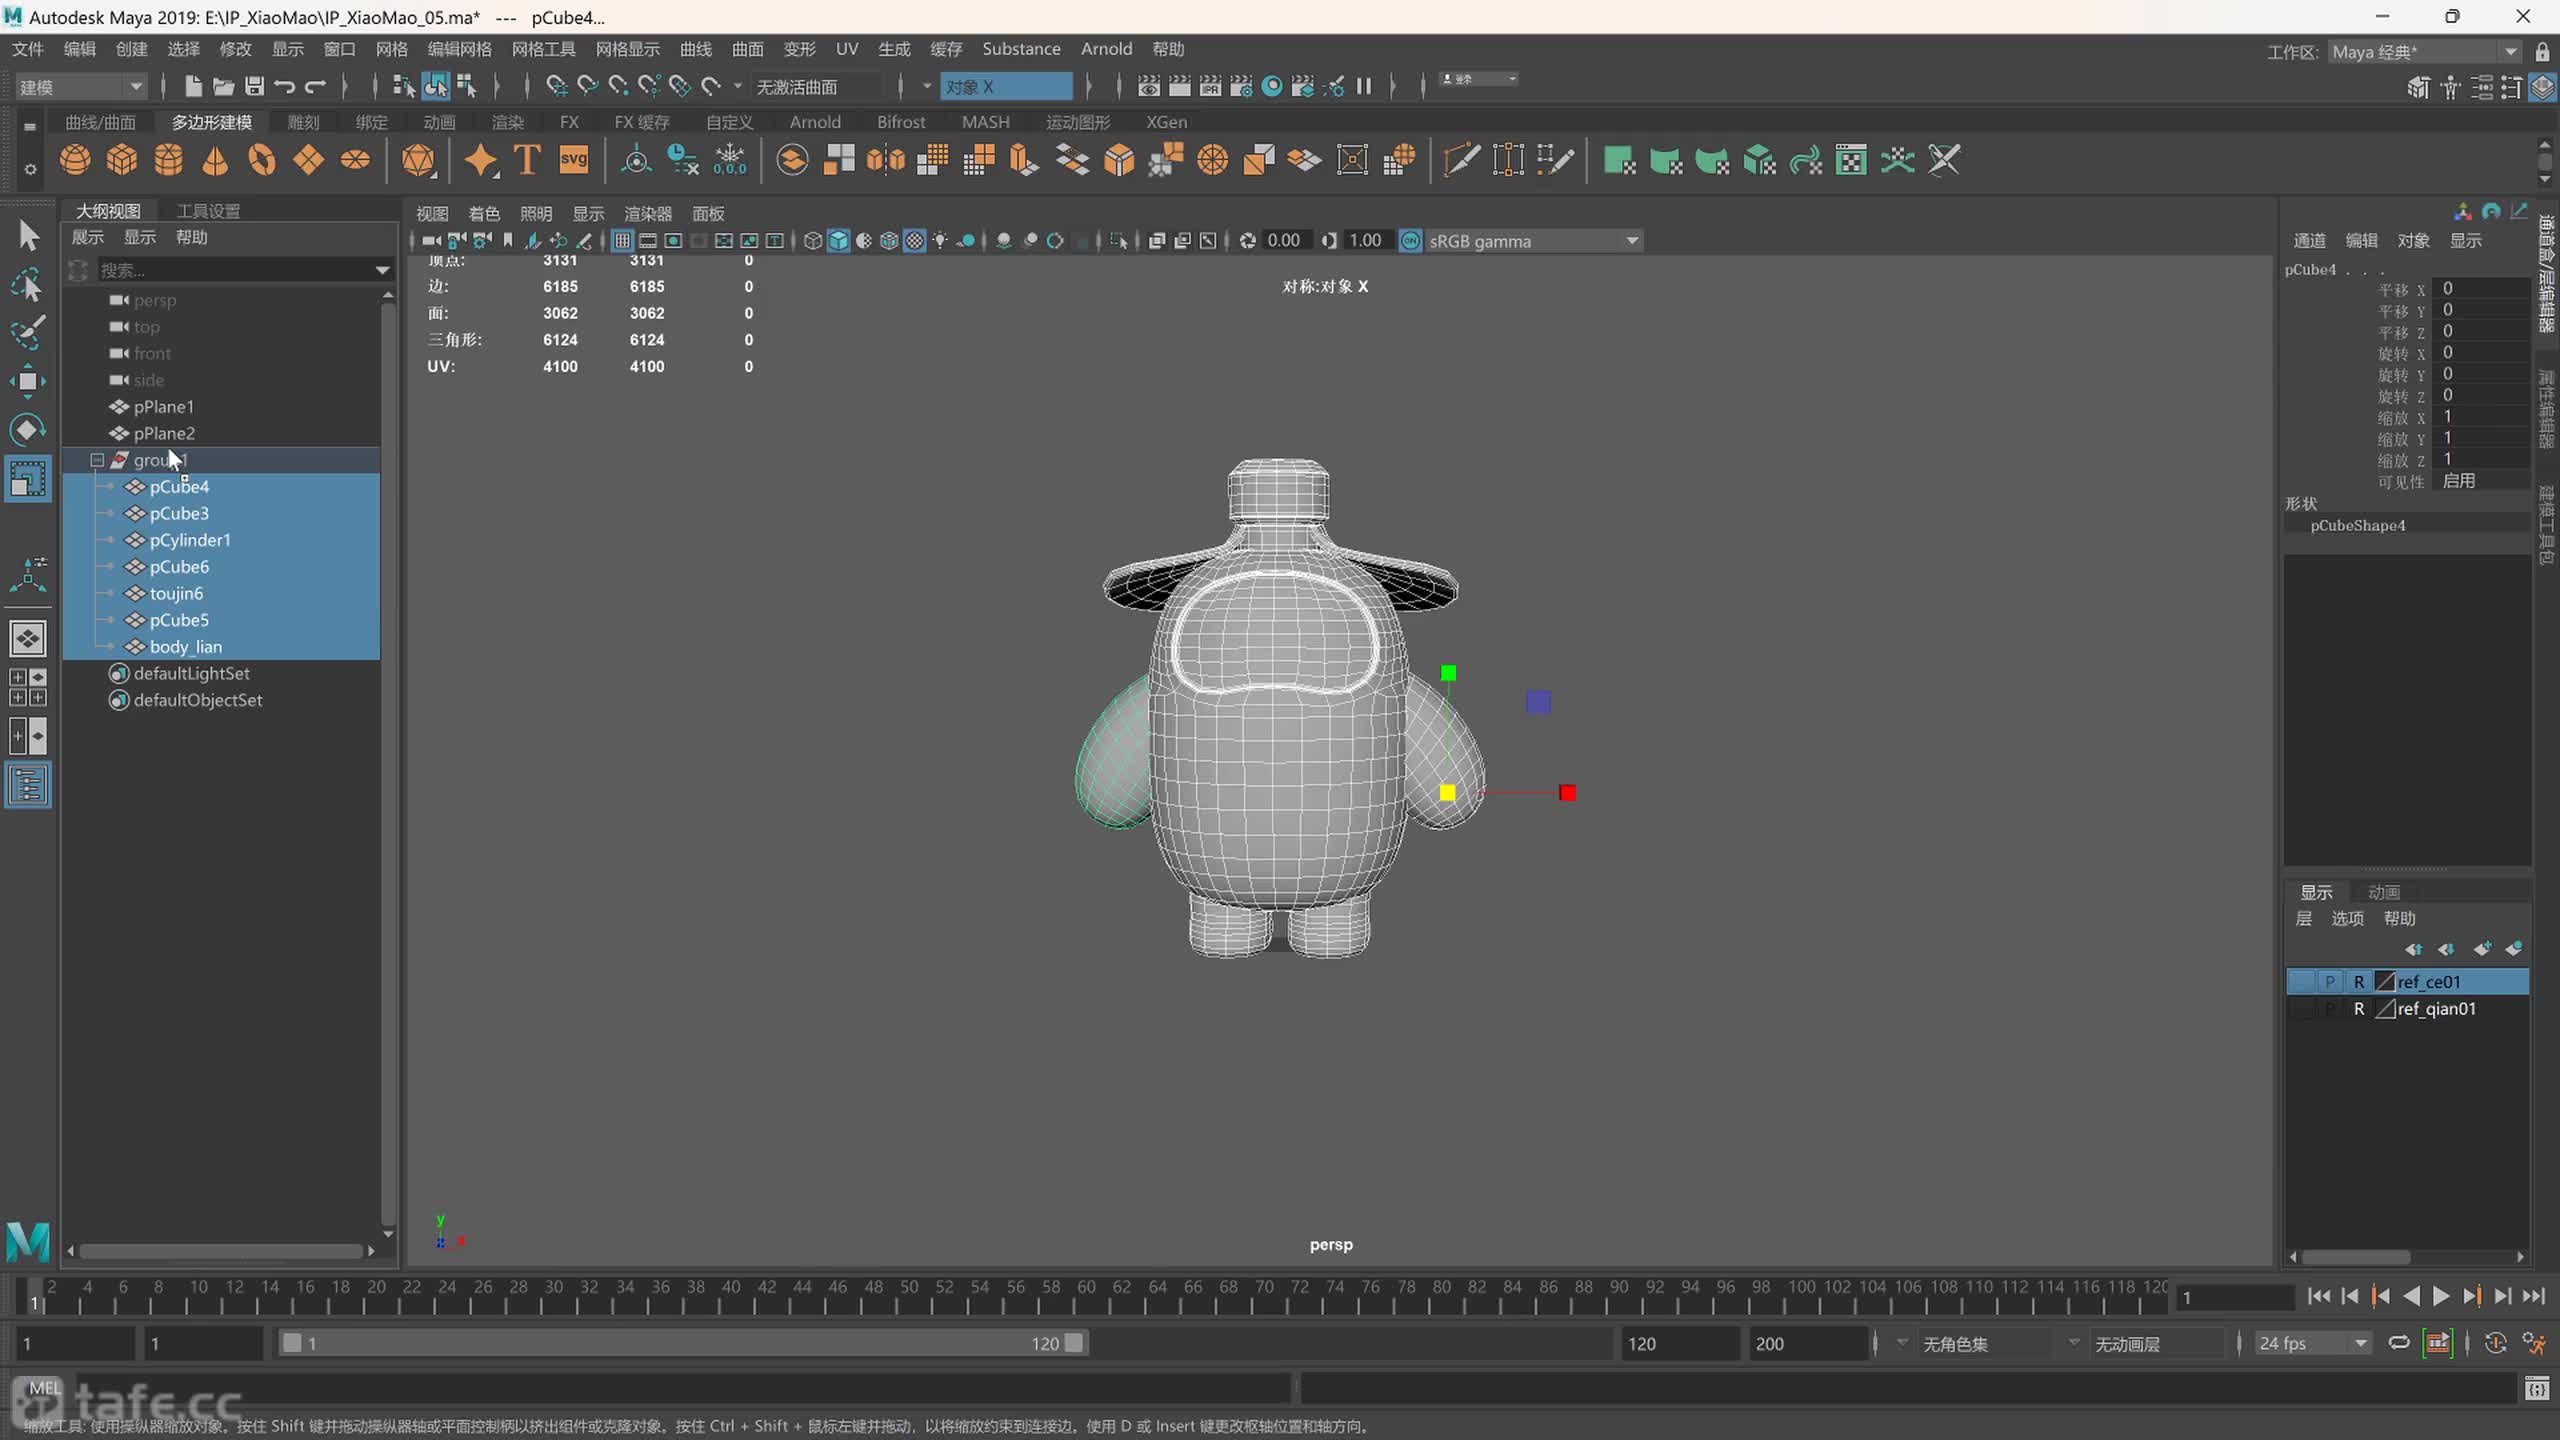Viewport: 2560px width, 1440px height.
Task: Click the Open scene folder icon
Action: tap(223, 87)
